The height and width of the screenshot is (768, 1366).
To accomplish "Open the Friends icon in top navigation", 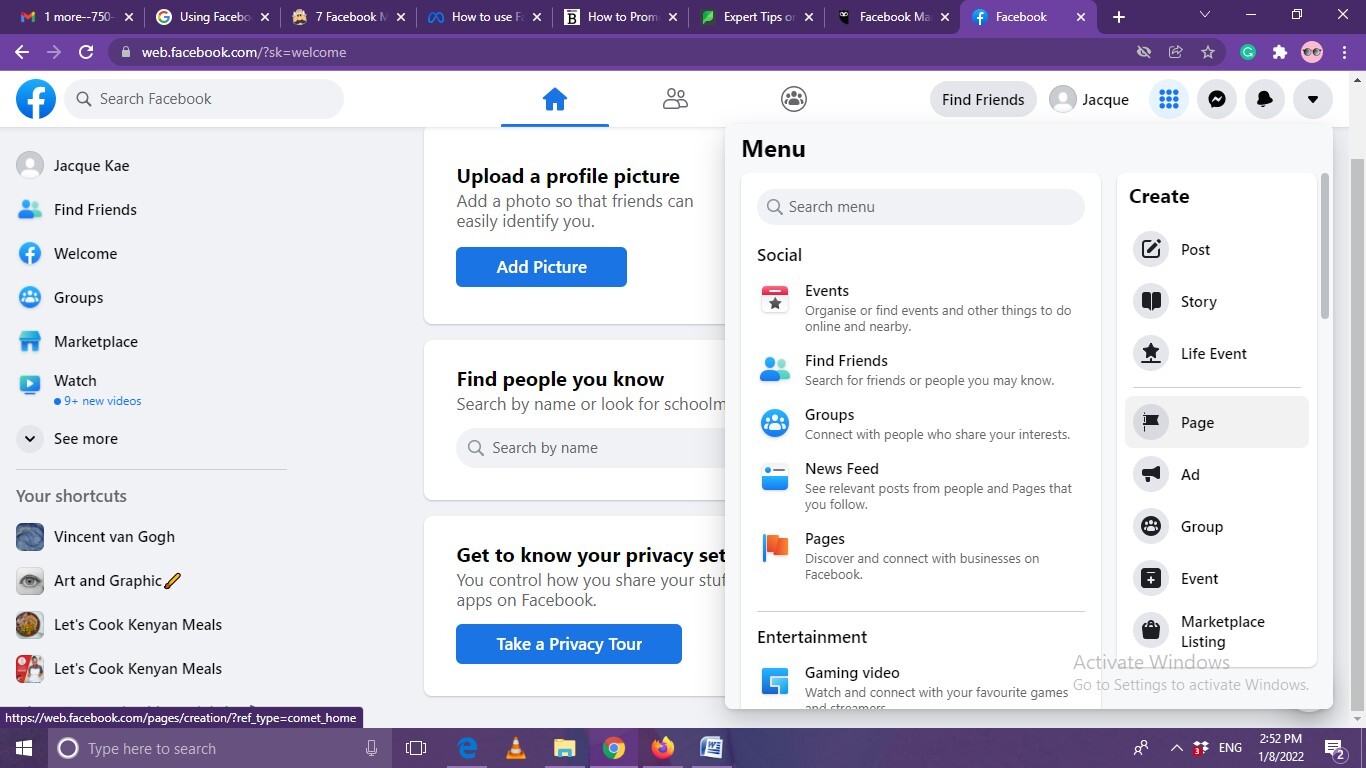I will pos(675,99).
